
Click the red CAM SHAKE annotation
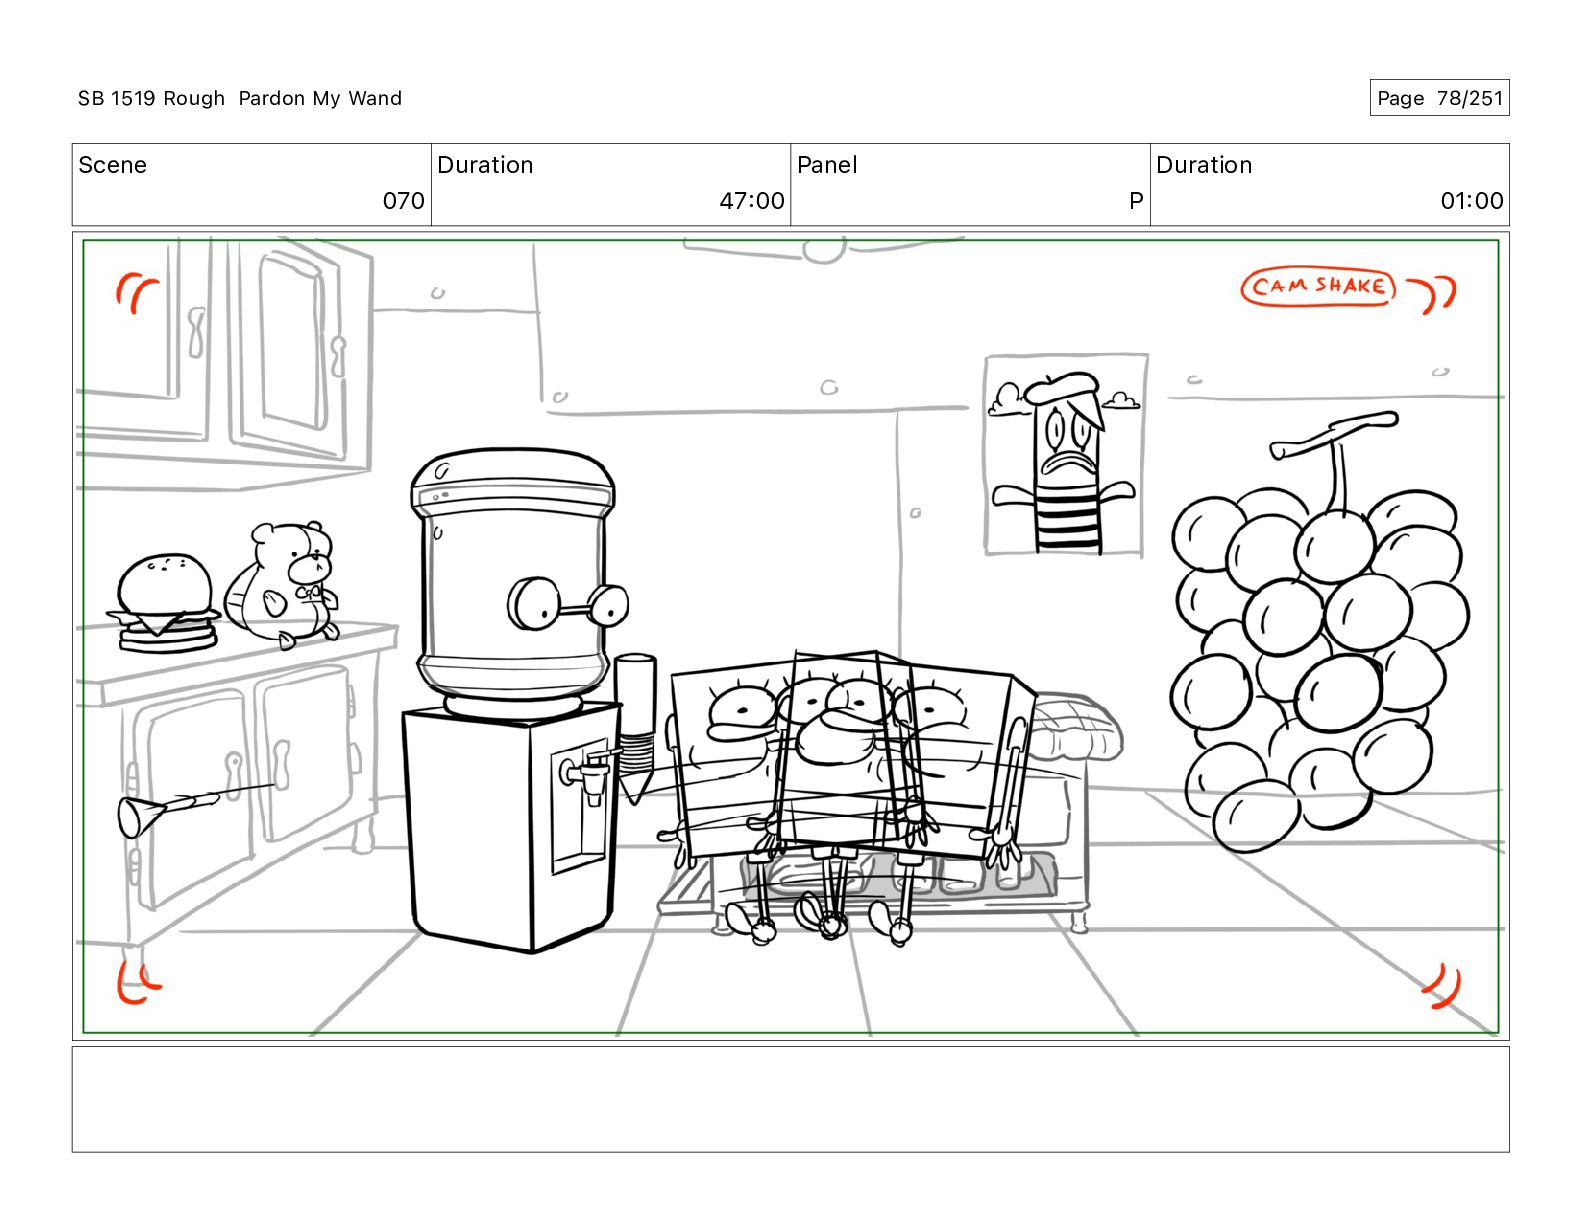pos(1318,288)
